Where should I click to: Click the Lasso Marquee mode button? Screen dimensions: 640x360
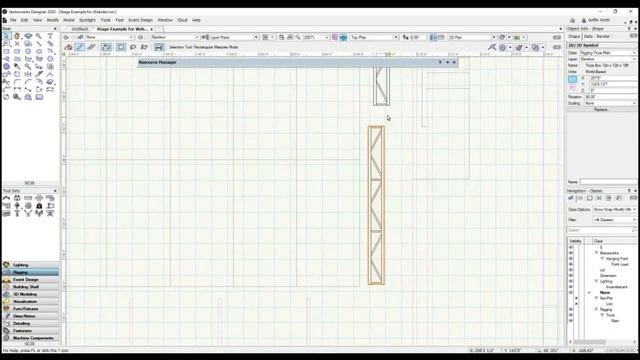point(133,47)
